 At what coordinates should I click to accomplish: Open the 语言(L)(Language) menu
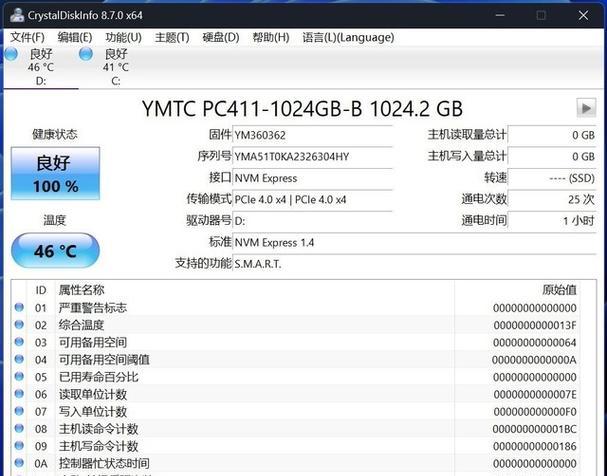coord(348,37)
